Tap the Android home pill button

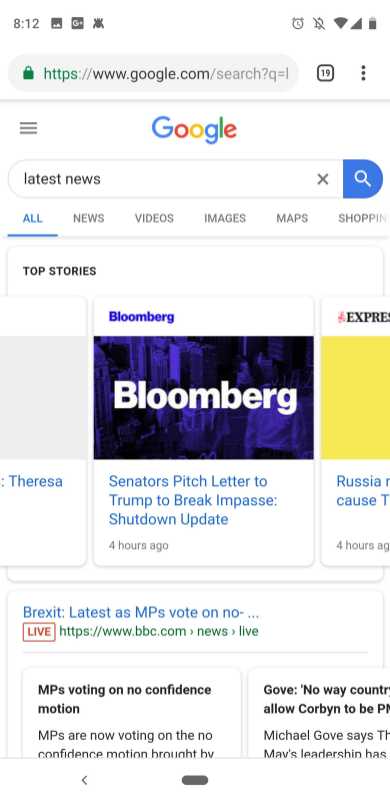click(x=195, y=780)
